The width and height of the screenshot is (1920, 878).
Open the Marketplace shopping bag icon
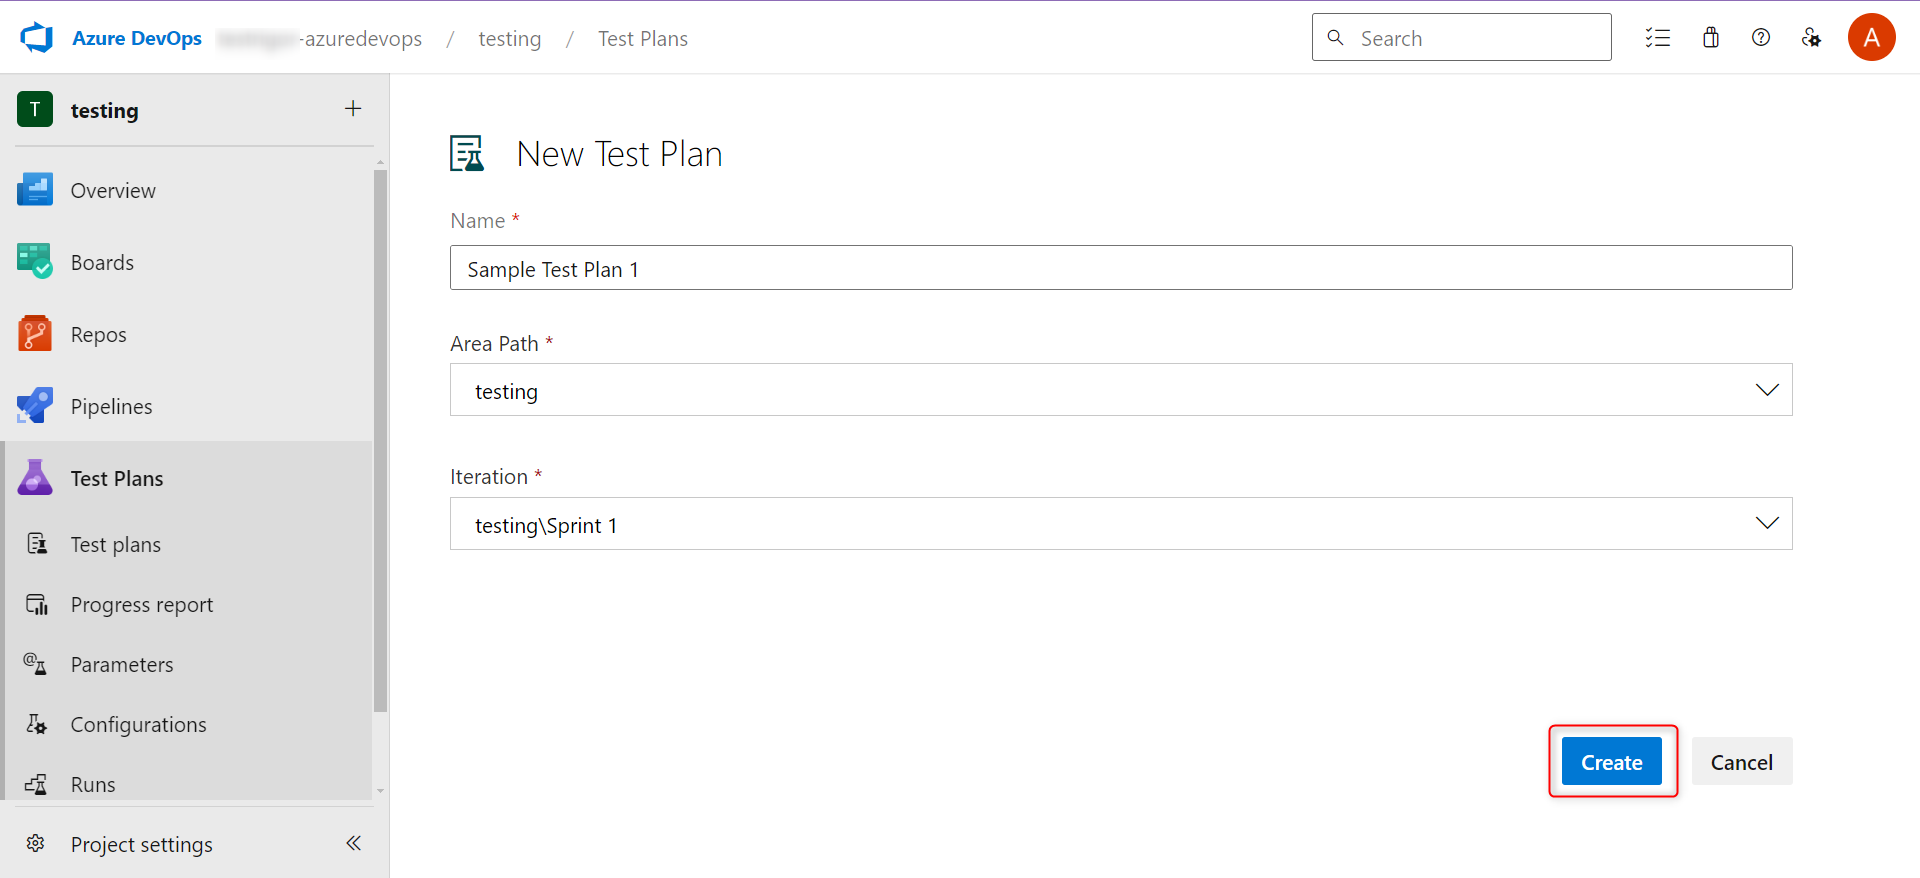click(x=1711, y=38)
